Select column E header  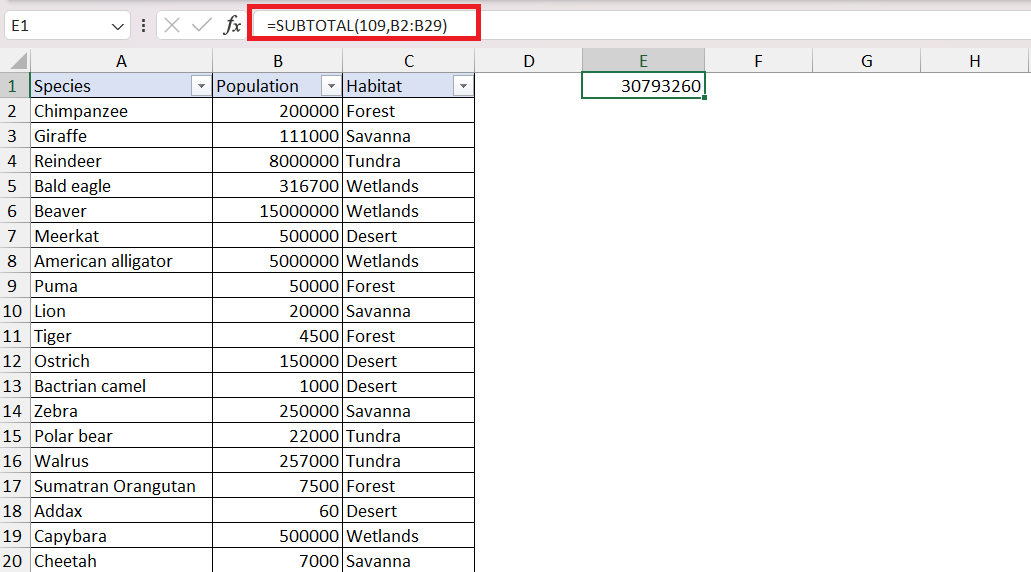[643, 61]
